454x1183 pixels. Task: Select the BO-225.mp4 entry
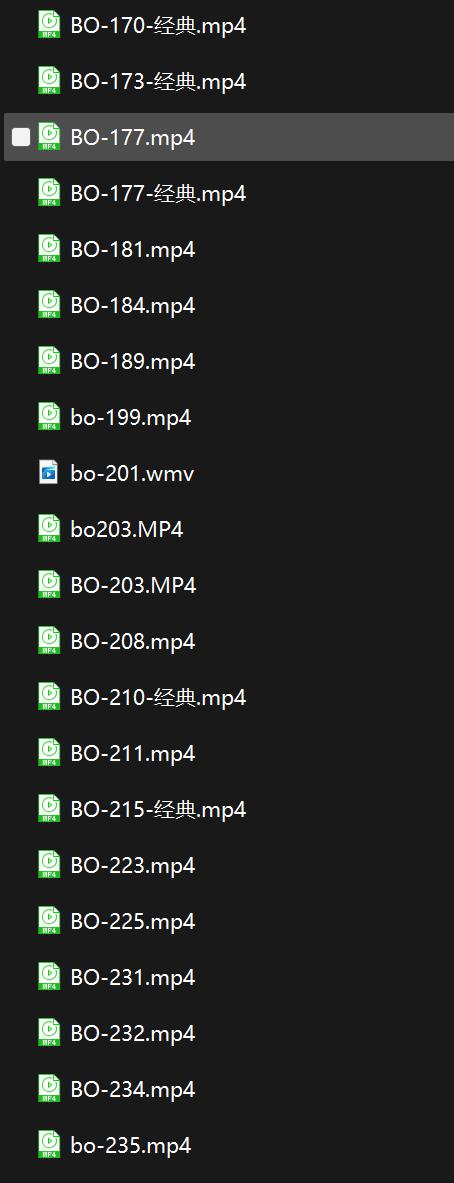[x=133, y=921]
